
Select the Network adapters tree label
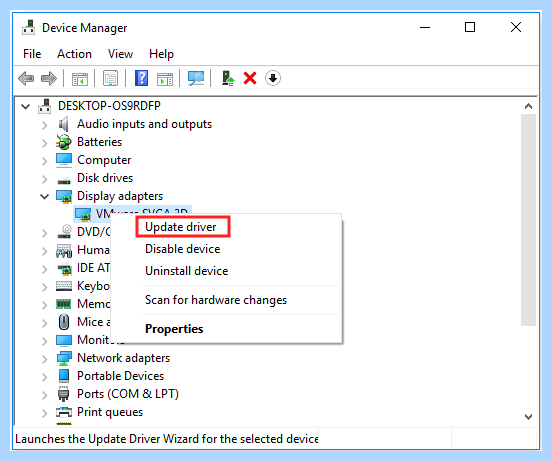124,358
